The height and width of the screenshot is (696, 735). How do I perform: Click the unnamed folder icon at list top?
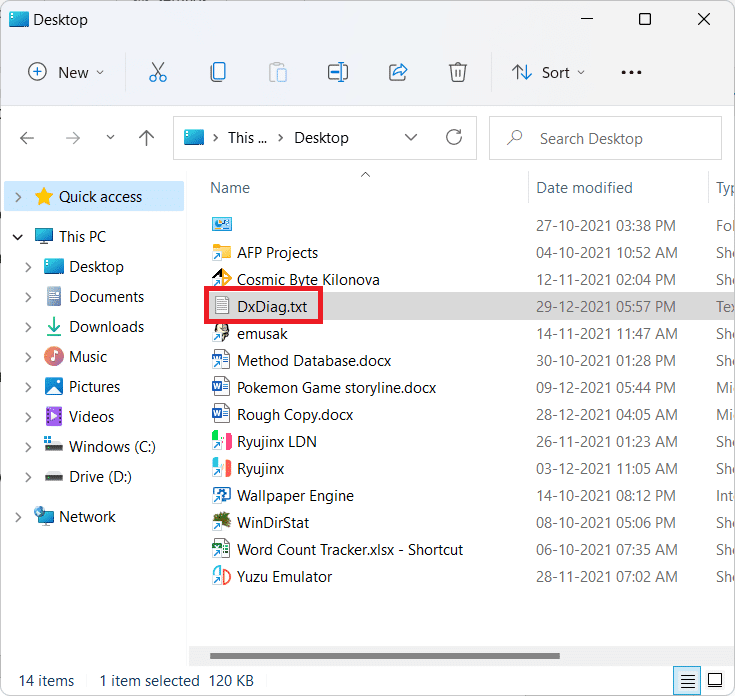[x=222, y=224]
